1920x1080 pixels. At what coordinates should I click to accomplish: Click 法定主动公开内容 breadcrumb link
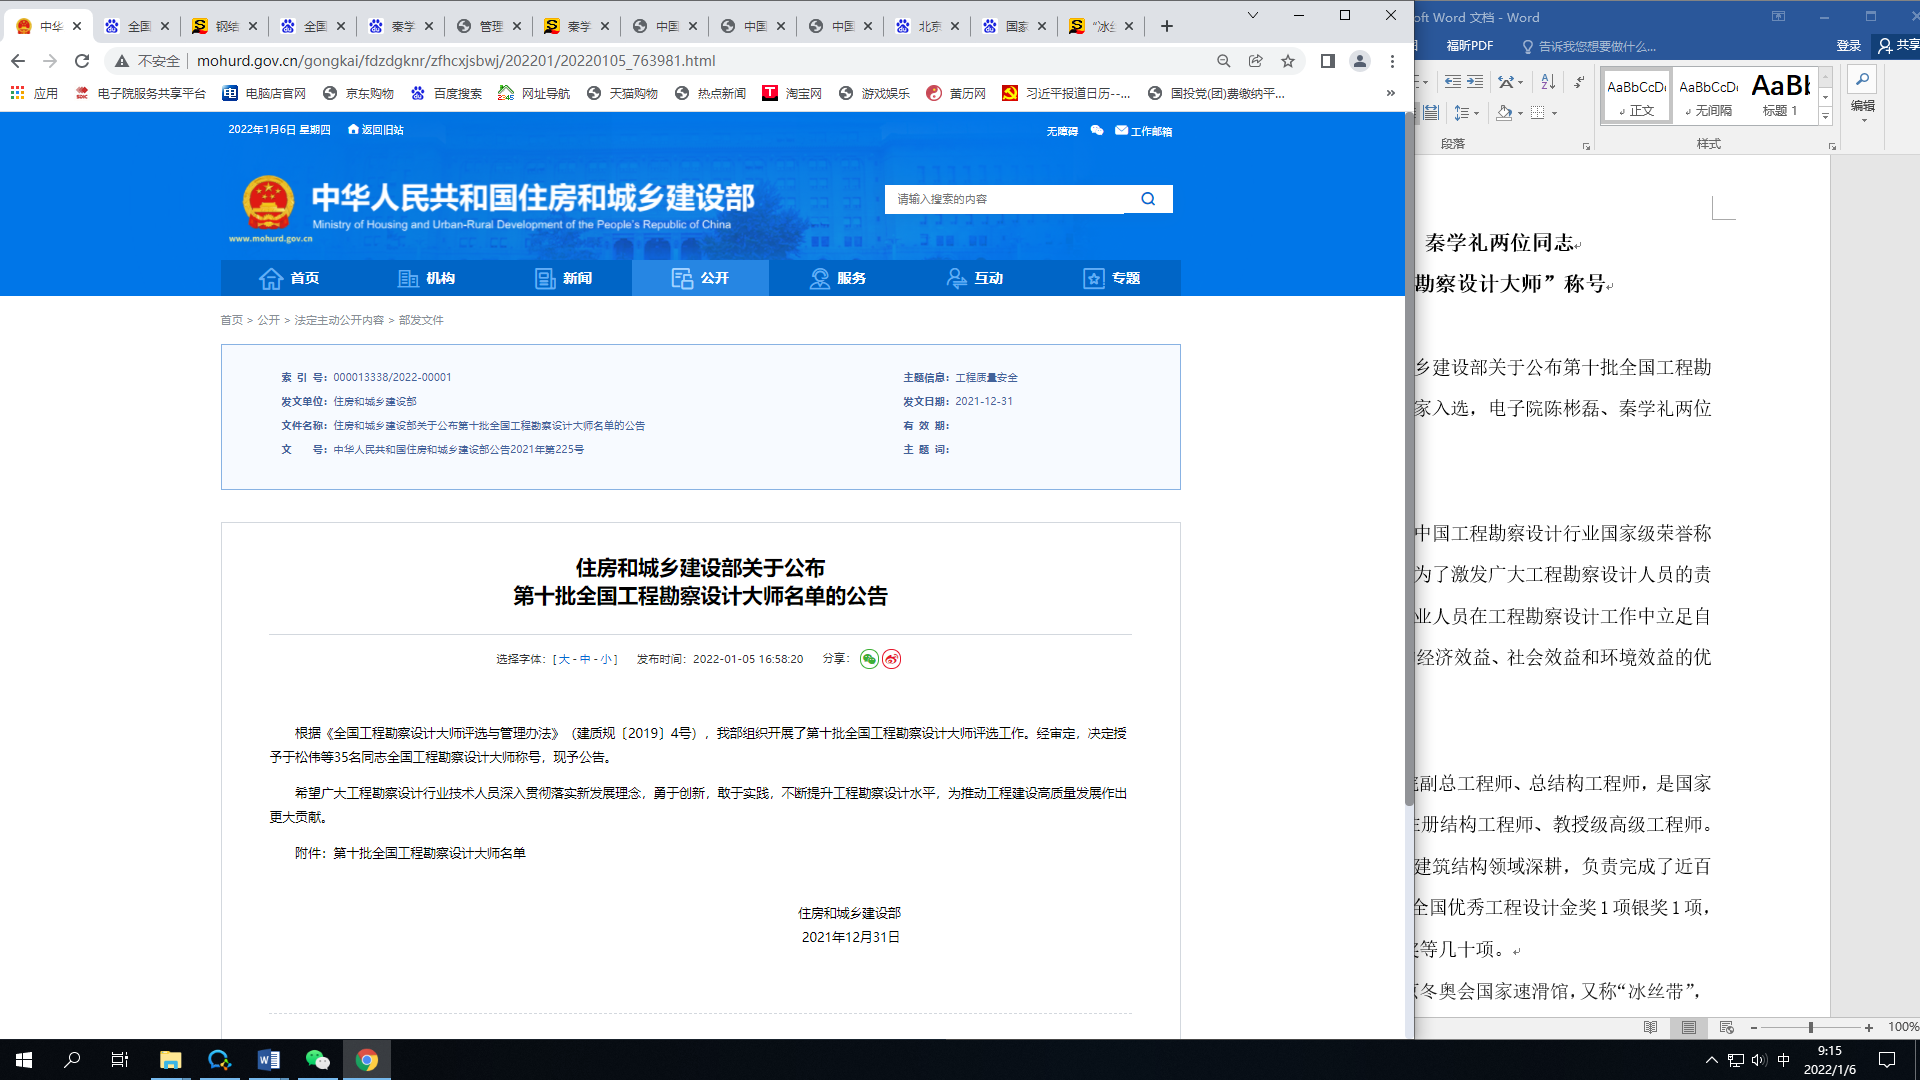pos(339,320)
